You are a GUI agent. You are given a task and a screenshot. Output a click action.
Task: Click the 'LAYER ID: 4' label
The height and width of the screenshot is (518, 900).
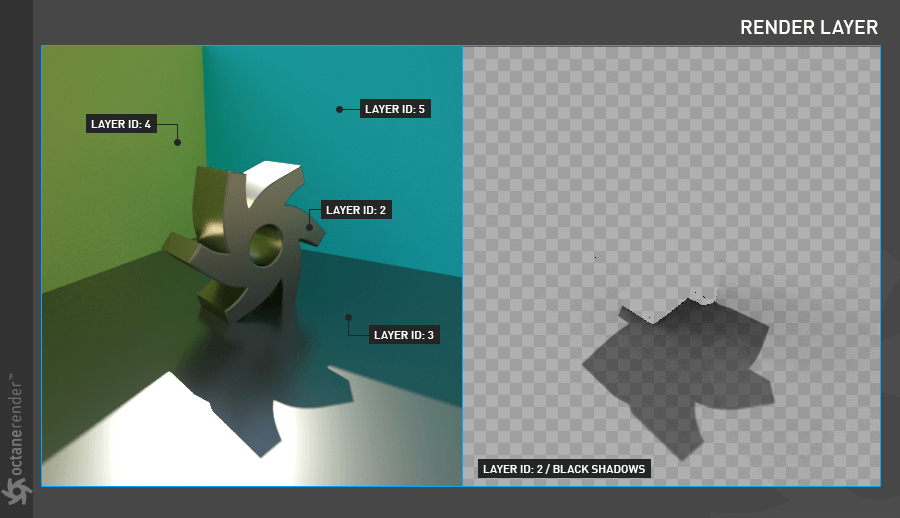click(x=121, y=124)
